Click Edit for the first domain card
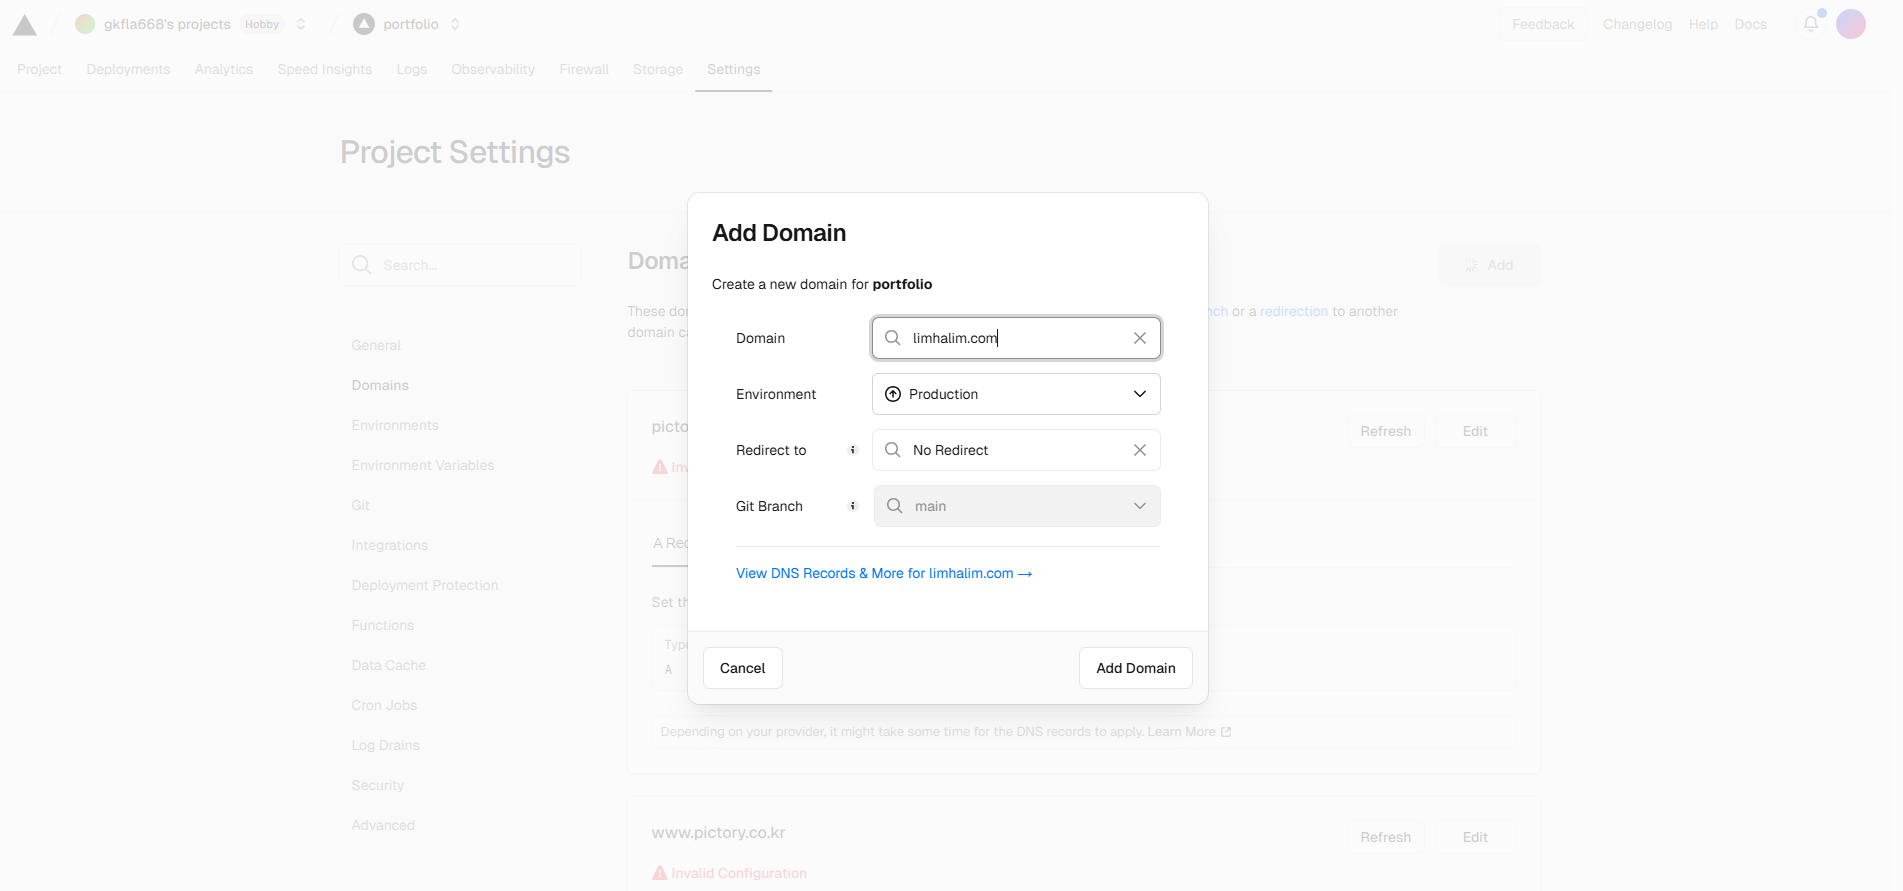The height and width of the screenshot is (891, 1903). [1475, 431]
